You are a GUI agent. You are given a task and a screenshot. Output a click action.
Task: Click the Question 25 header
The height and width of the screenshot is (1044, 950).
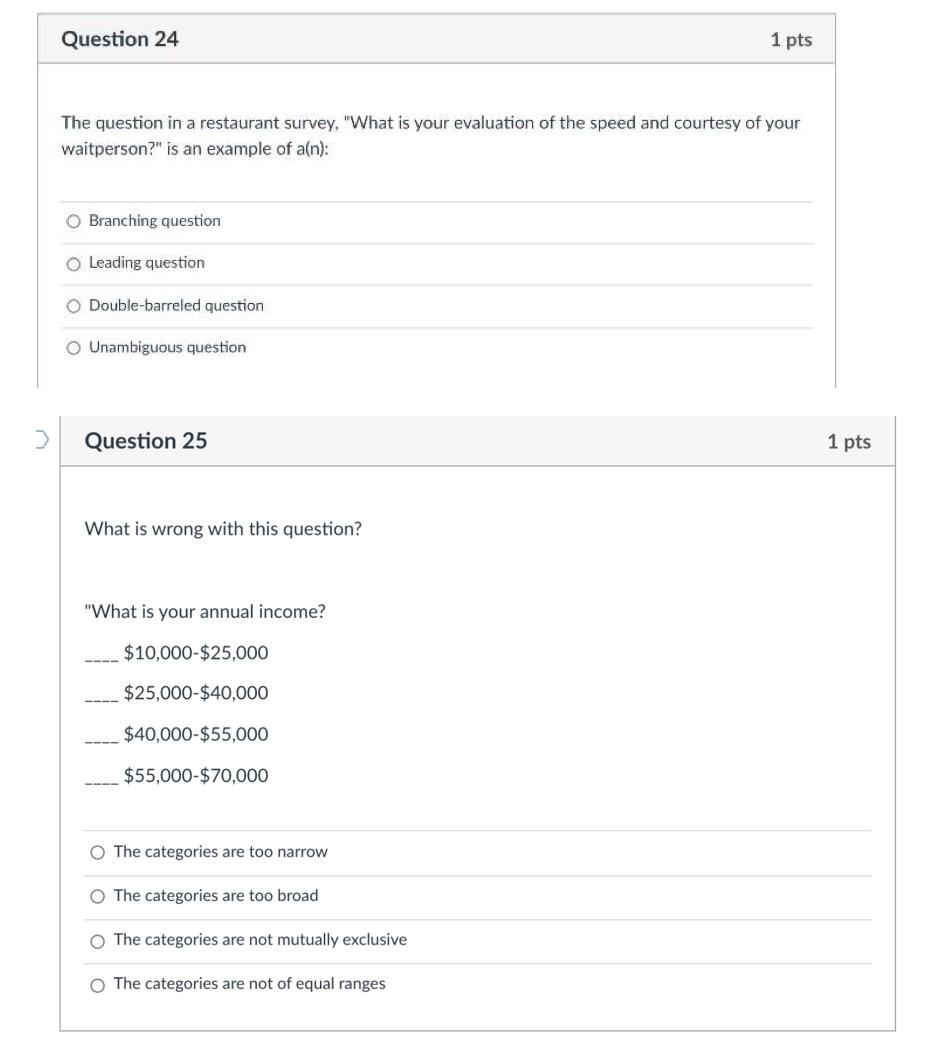[x=146, y=440]
